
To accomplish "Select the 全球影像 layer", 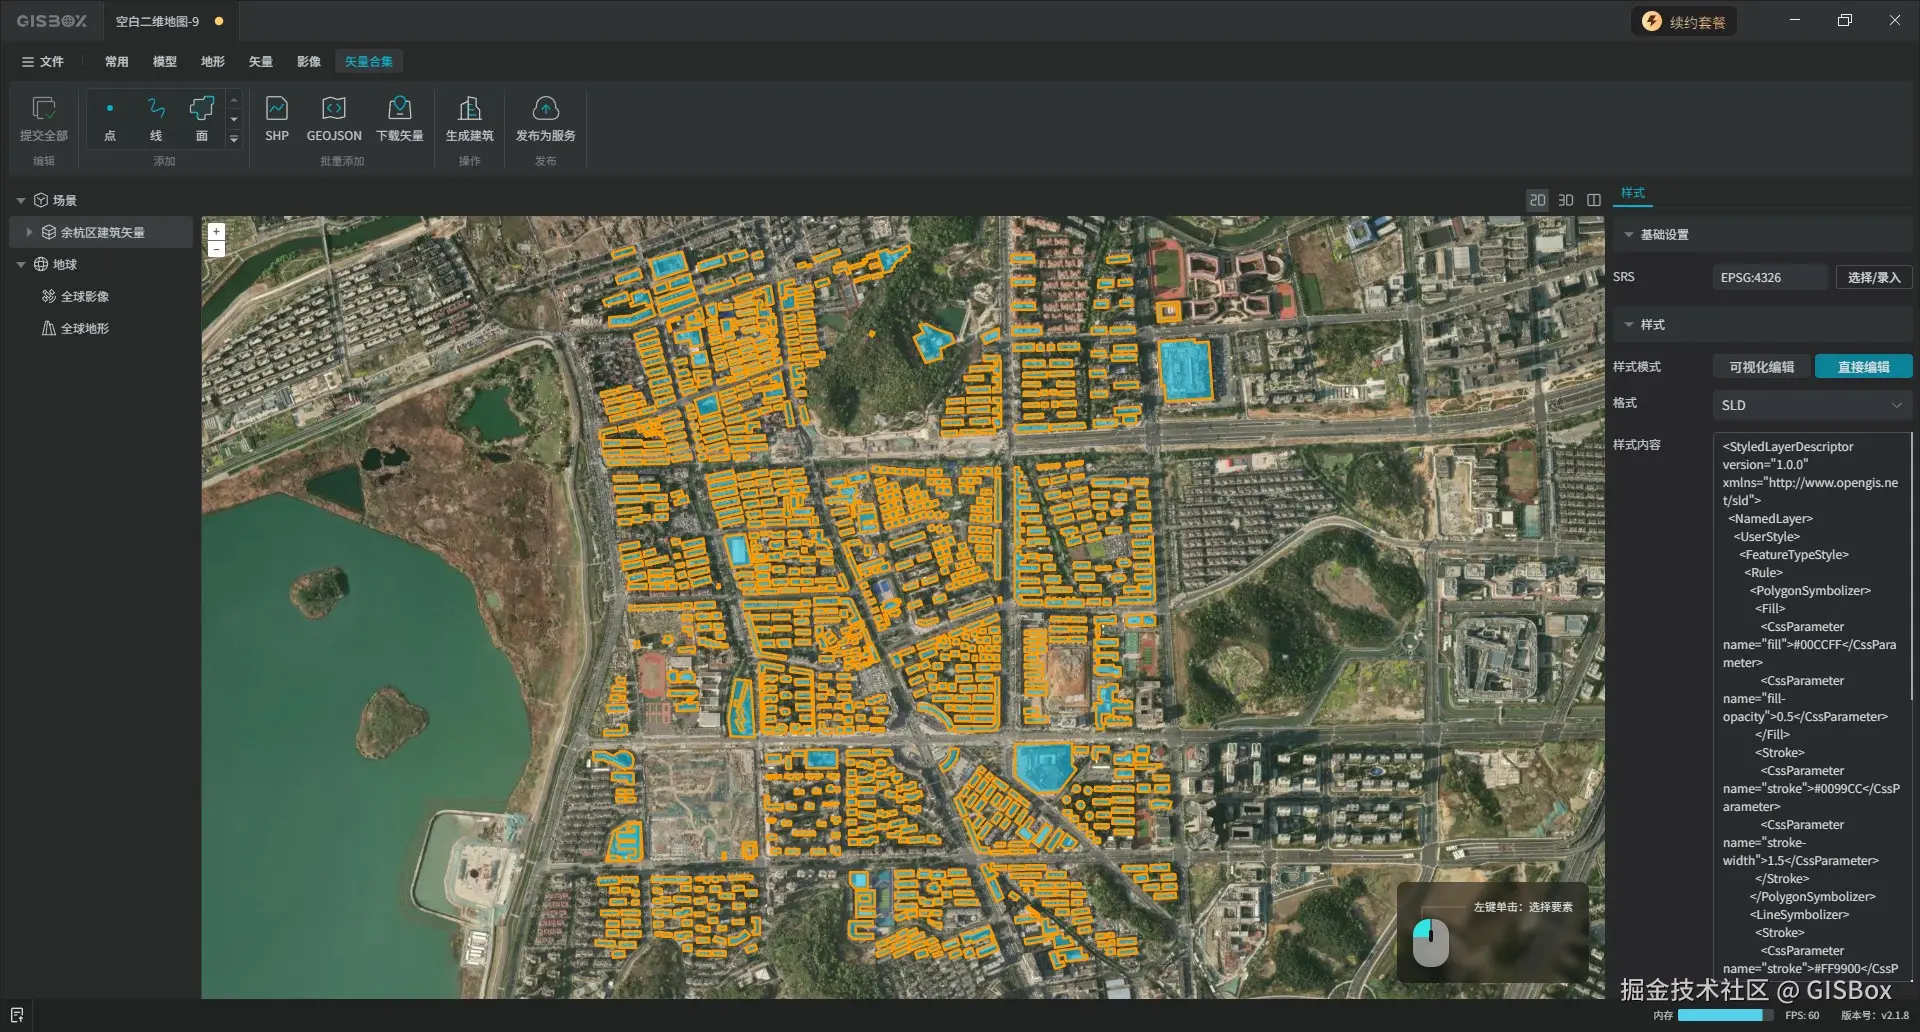I will click(85, 296).
